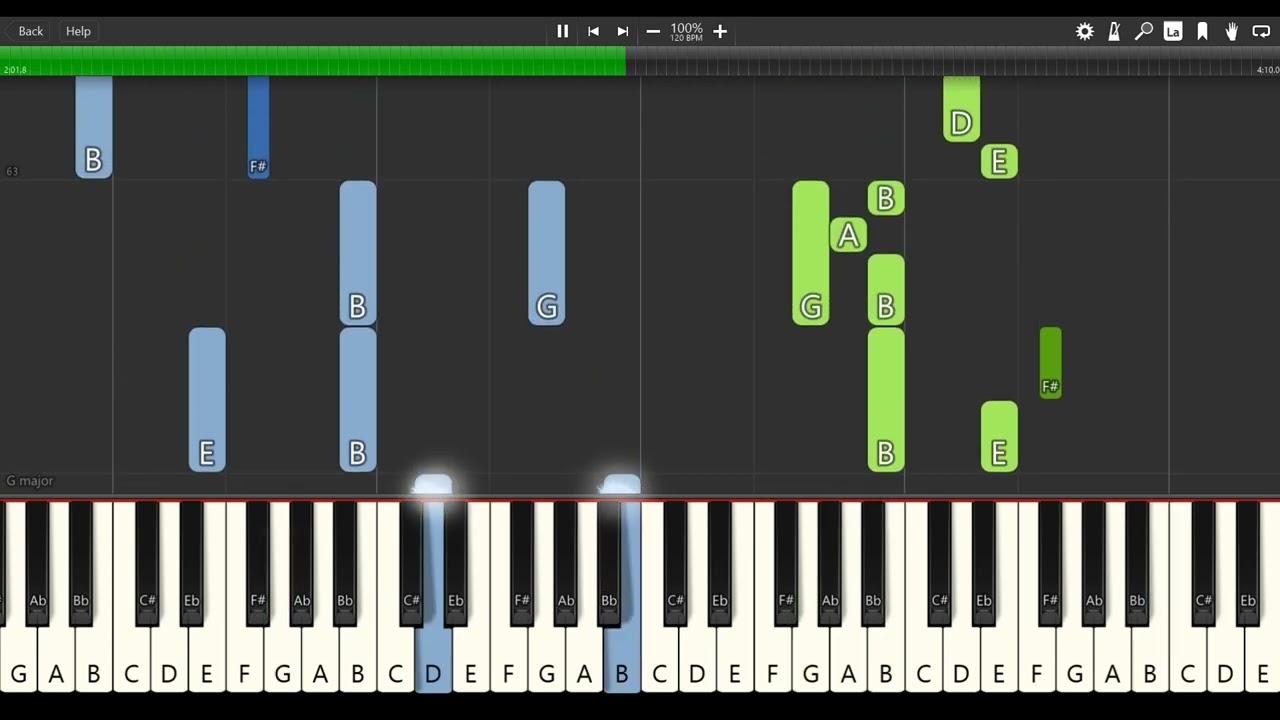This screenshot has width=1280, height=720.
Task: Click the G major key signature label
Action: click(x=30, y=481)
